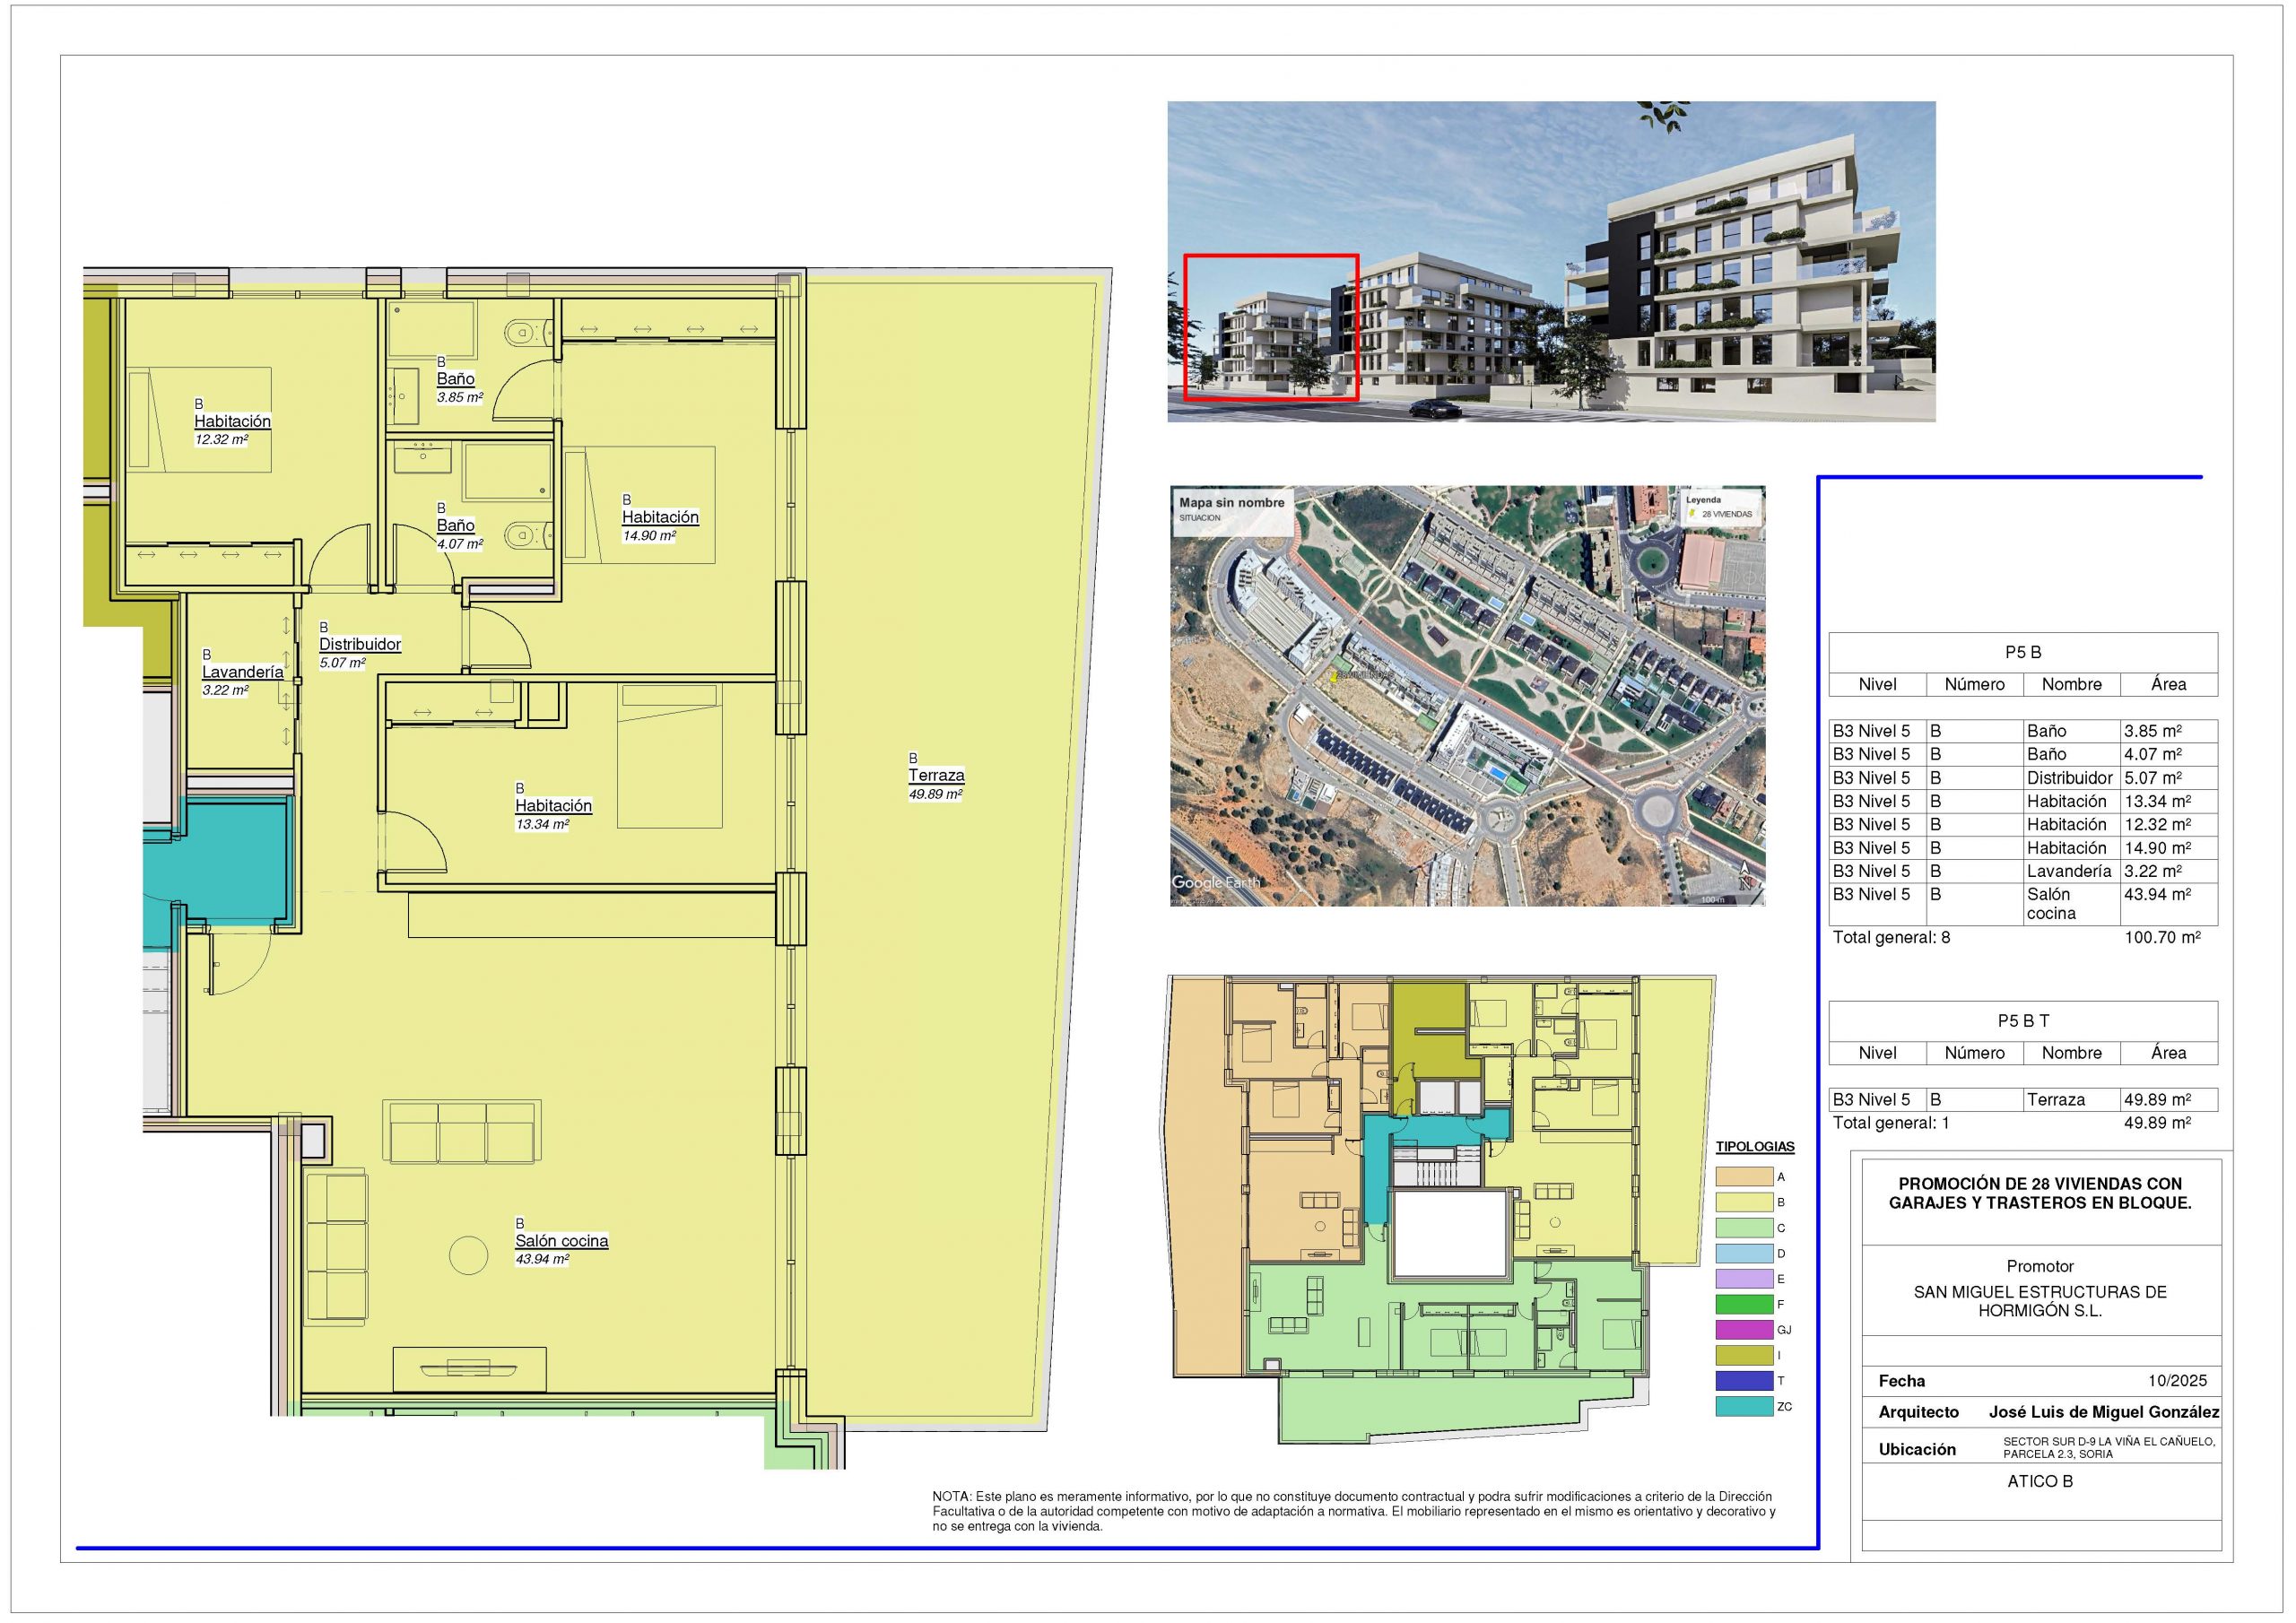Click the GJ magenta legend swatch

click(1744, 1330)
